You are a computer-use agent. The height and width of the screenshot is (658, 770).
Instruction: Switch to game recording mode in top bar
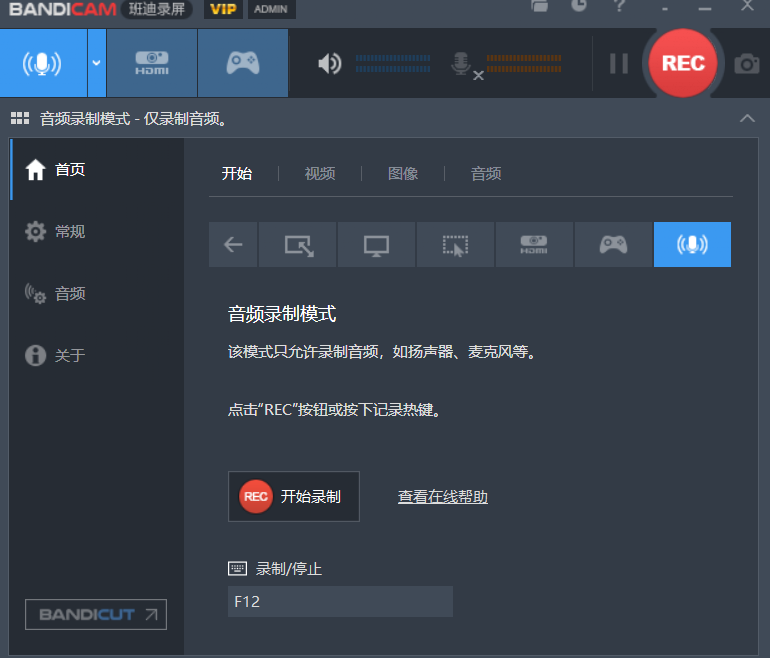click(x=243, y=63)
